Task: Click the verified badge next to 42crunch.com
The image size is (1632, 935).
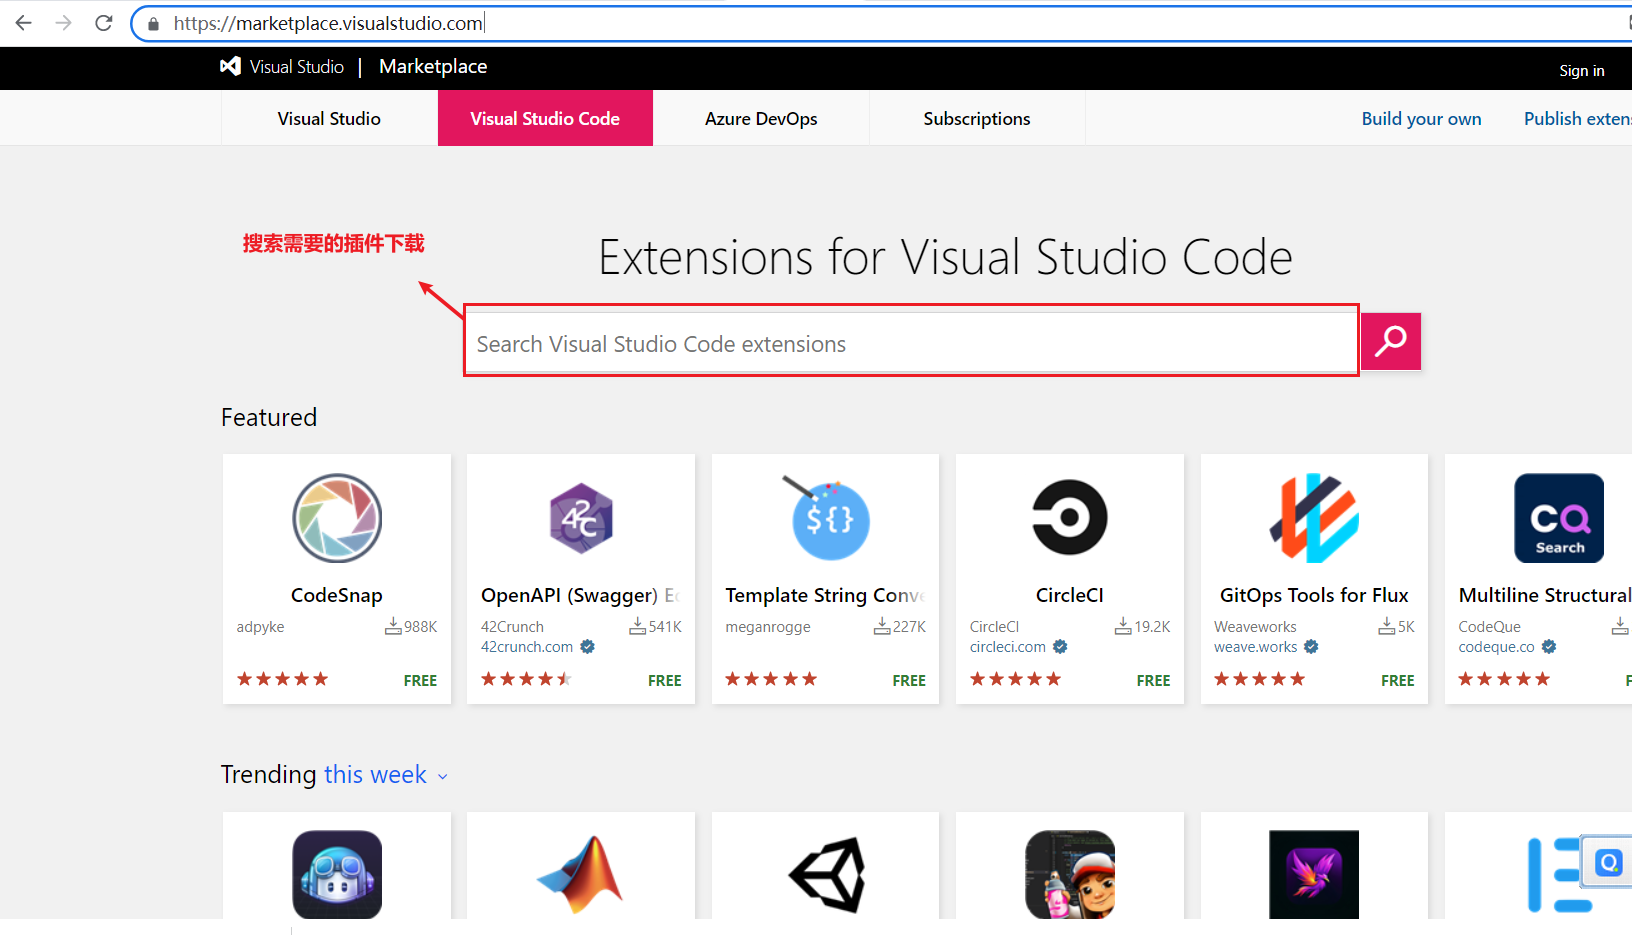Action: (x=588, y=647)
